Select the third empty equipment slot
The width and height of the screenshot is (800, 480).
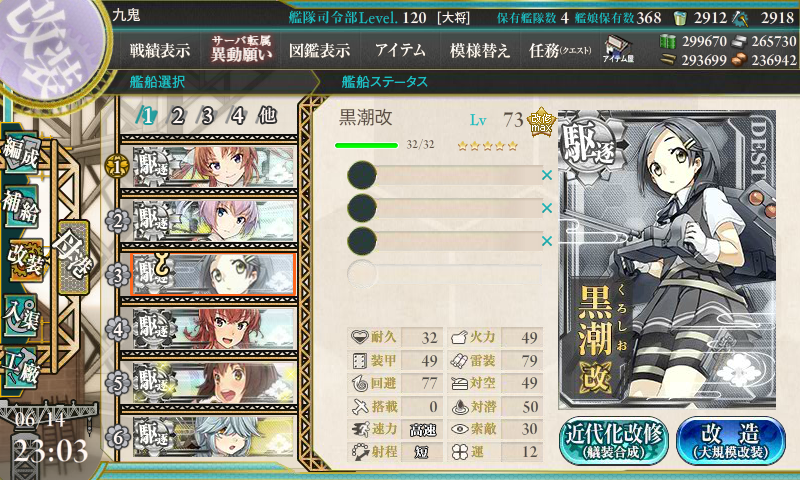click(444, 241)
